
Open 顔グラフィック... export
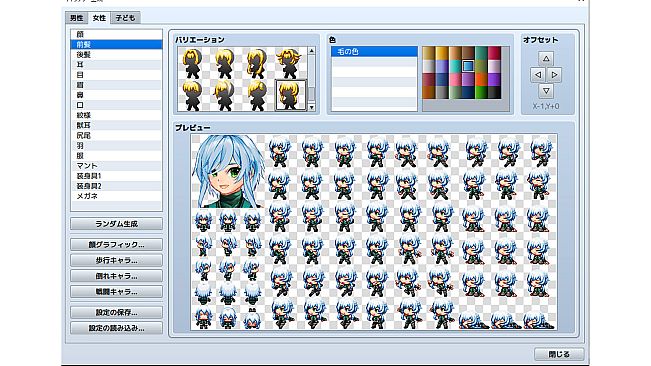(116, 245)
